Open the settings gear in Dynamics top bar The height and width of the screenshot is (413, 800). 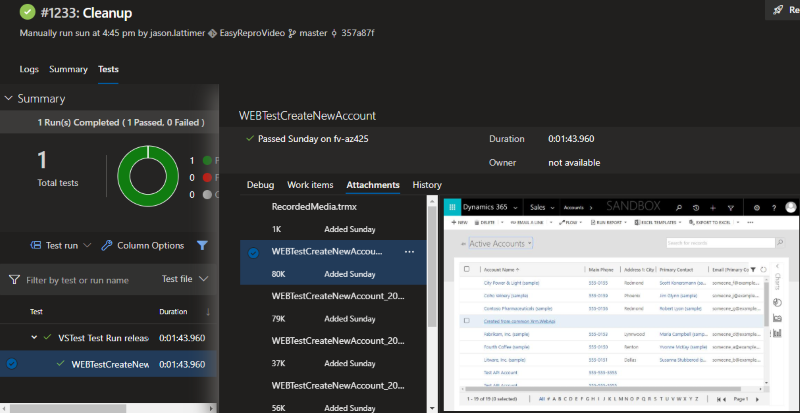coord(757,208)
